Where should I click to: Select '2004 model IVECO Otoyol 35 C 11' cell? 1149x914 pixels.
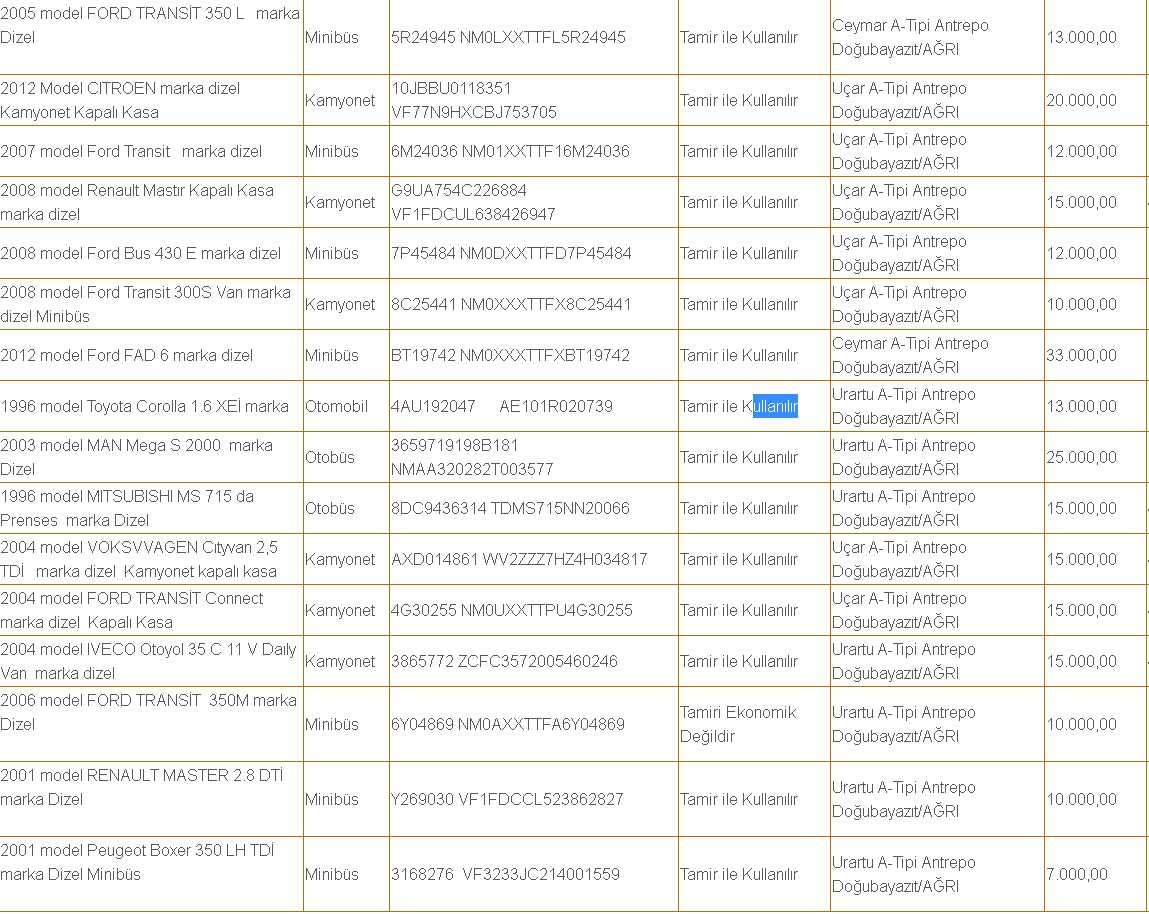click(x=149, y=661)
